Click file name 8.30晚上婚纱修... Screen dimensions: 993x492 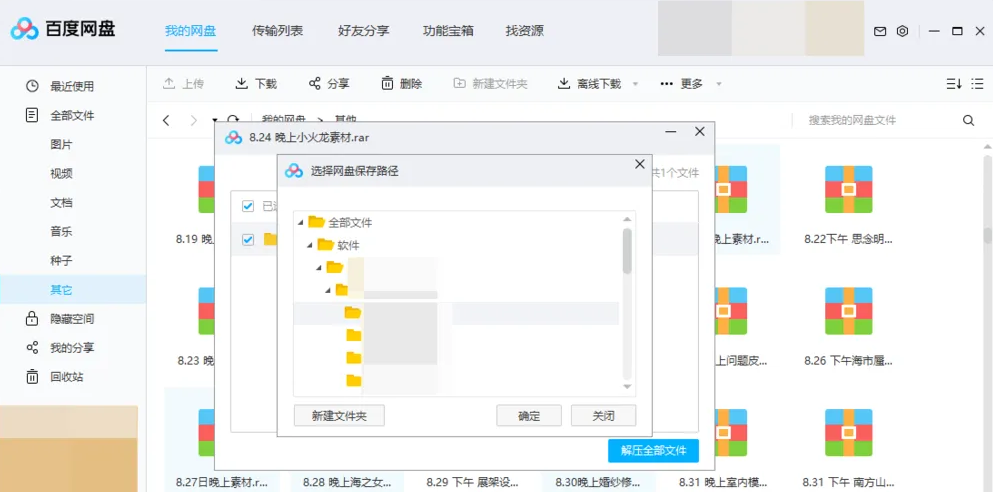(x=598, y=483)
